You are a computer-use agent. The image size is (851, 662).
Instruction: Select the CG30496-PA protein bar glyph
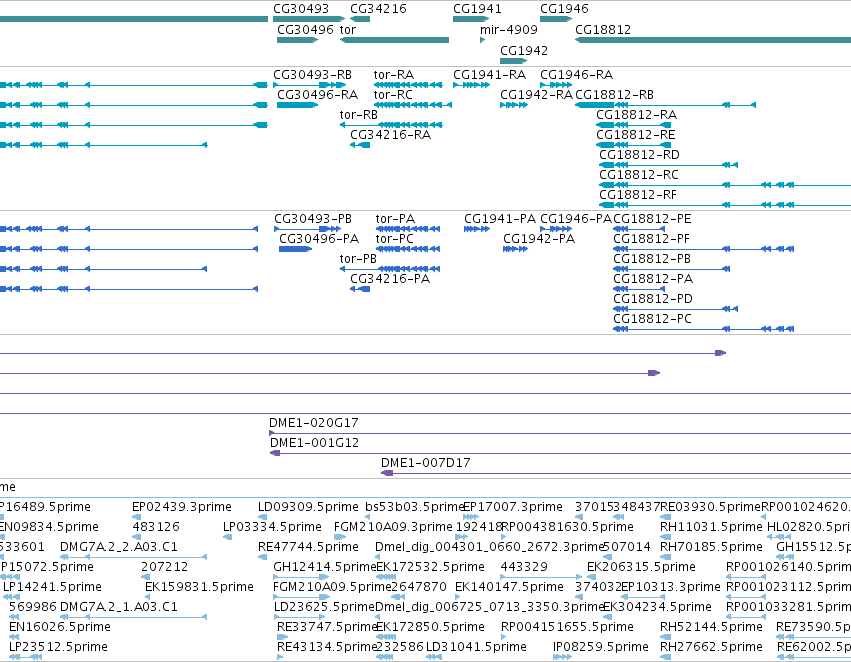tap(295, 249)
